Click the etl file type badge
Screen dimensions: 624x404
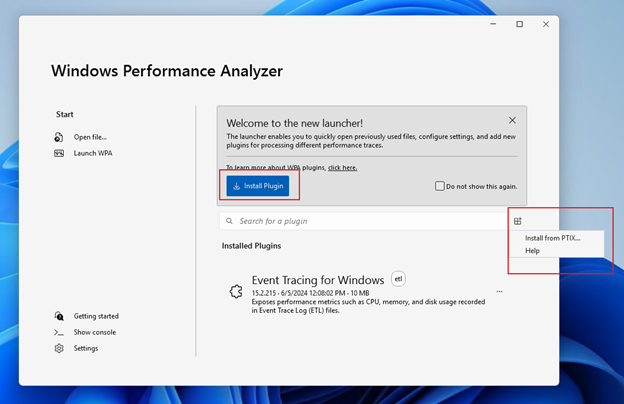tap(398, 279)
